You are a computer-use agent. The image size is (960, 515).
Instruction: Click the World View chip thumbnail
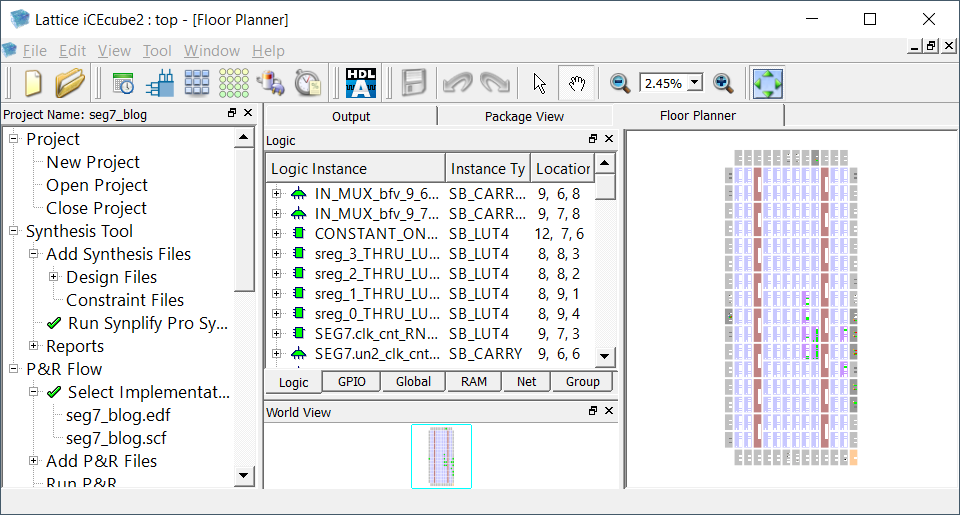[441, 456]
